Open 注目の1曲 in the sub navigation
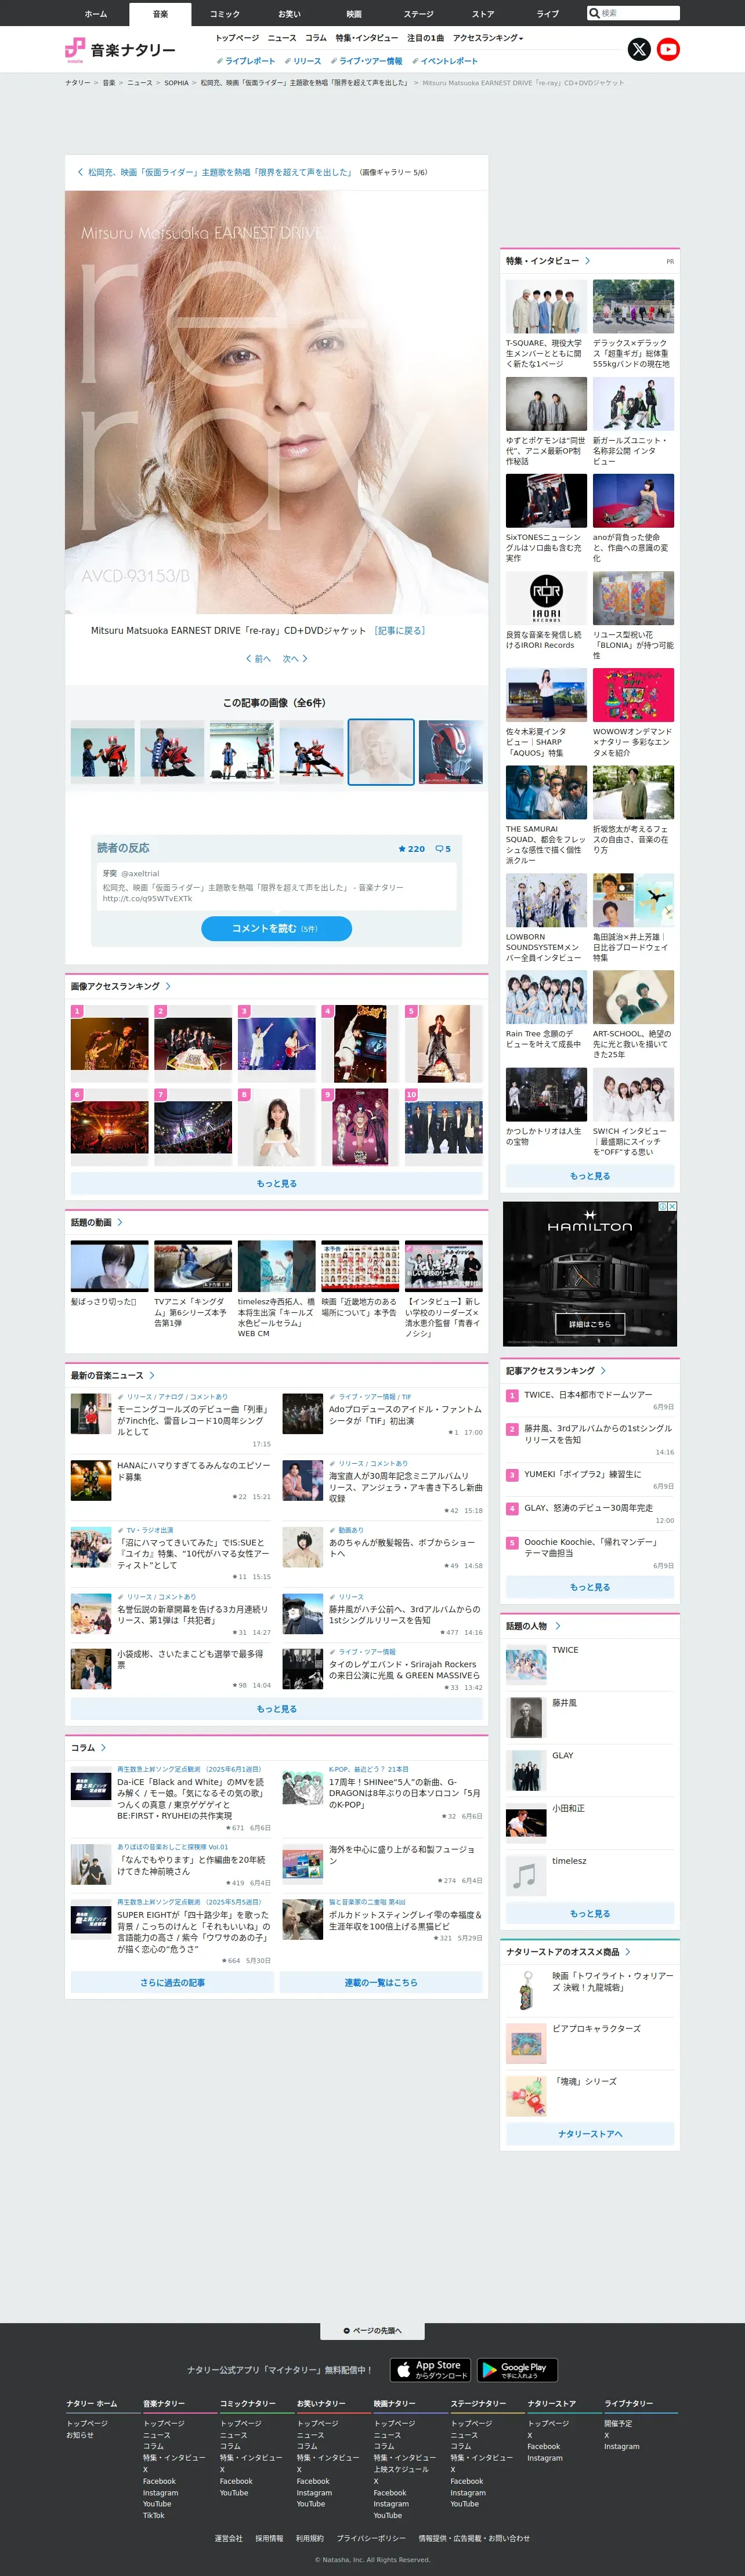745x2576 pixels. click(425, 38)
